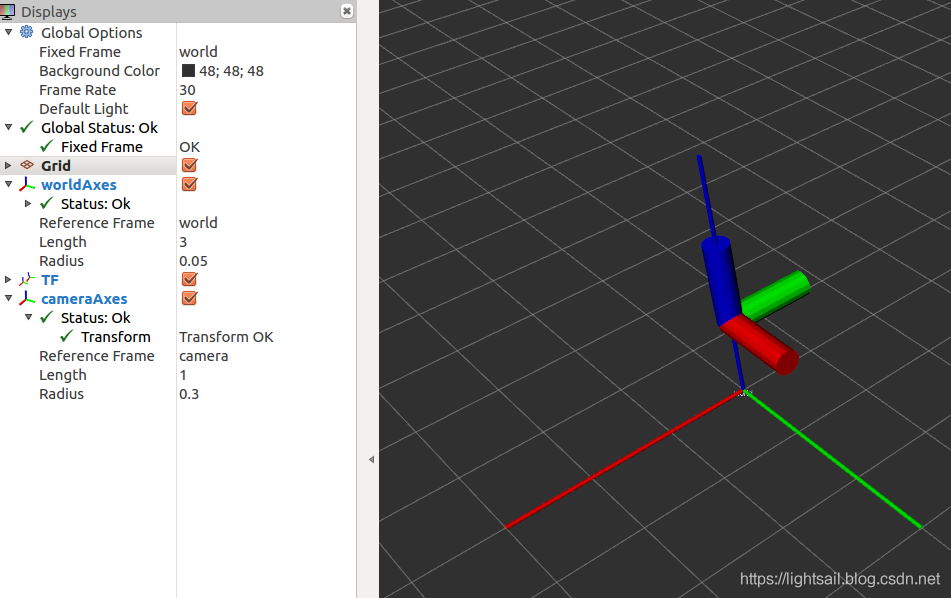Select the Global Options row label
Screen dimensions: 951x598
92,33
